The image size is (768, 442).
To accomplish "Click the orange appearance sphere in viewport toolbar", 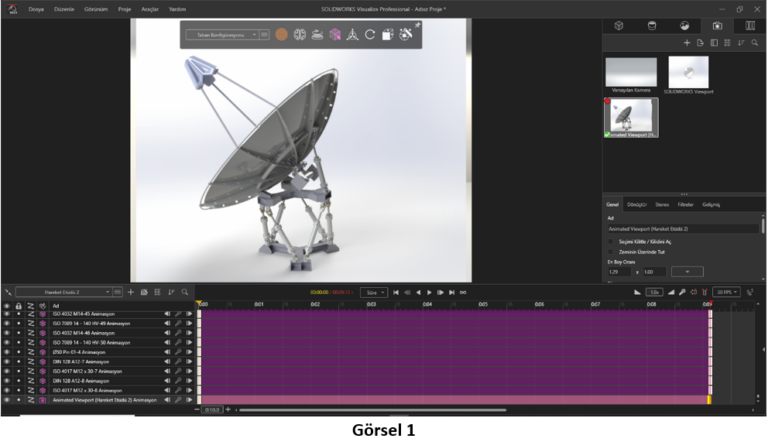I will (x=282, y=34).
